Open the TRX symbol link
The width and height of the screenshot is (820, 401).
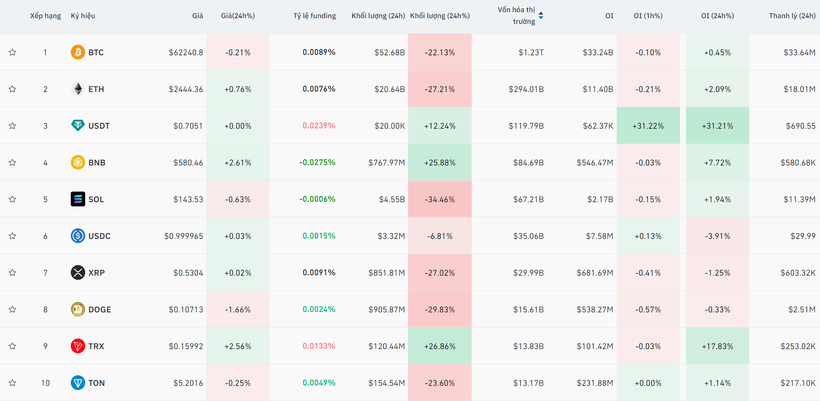[96, 346]
